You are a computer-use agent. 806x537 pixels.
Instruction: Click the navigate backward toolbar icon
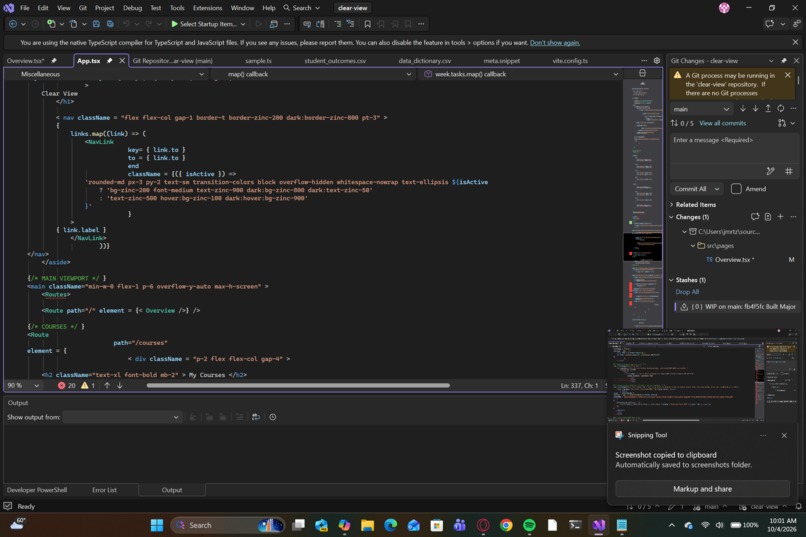tap(13, 24)
